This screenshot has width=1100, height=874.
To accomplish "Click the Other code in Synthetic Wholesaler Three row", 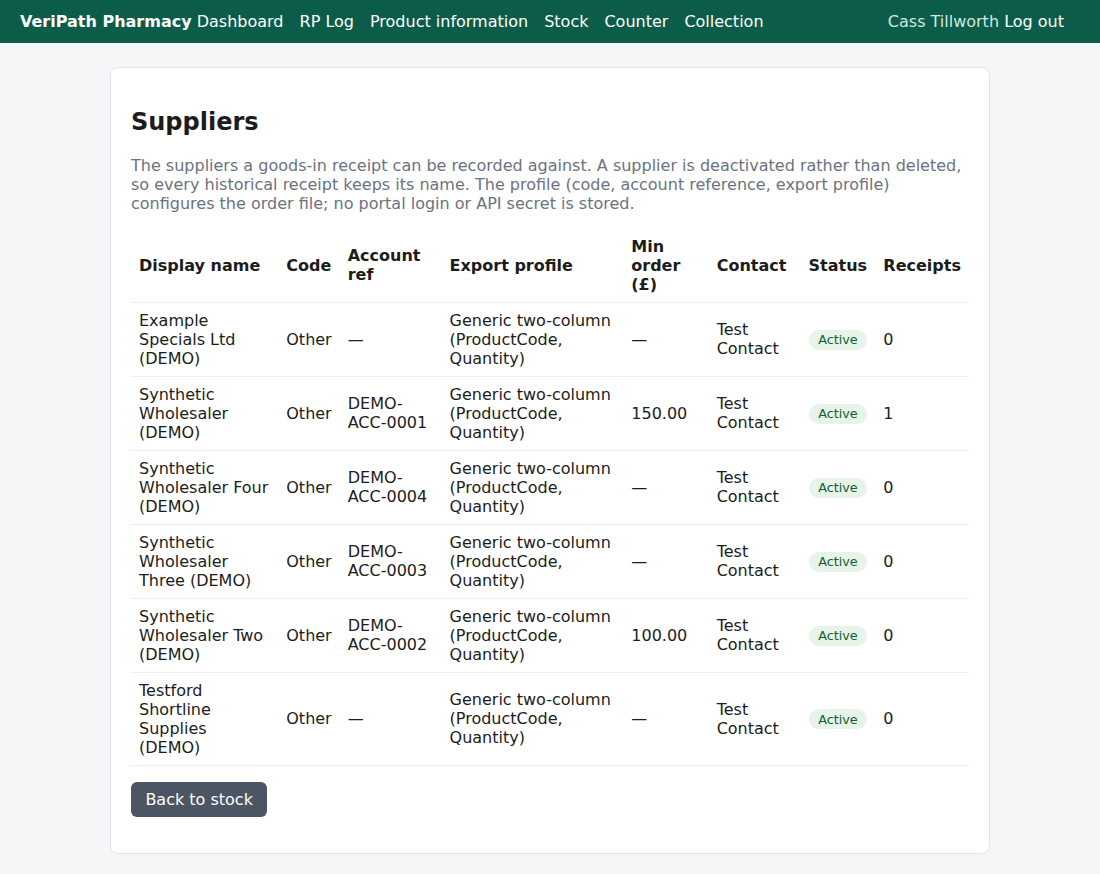I will point(309,561).
